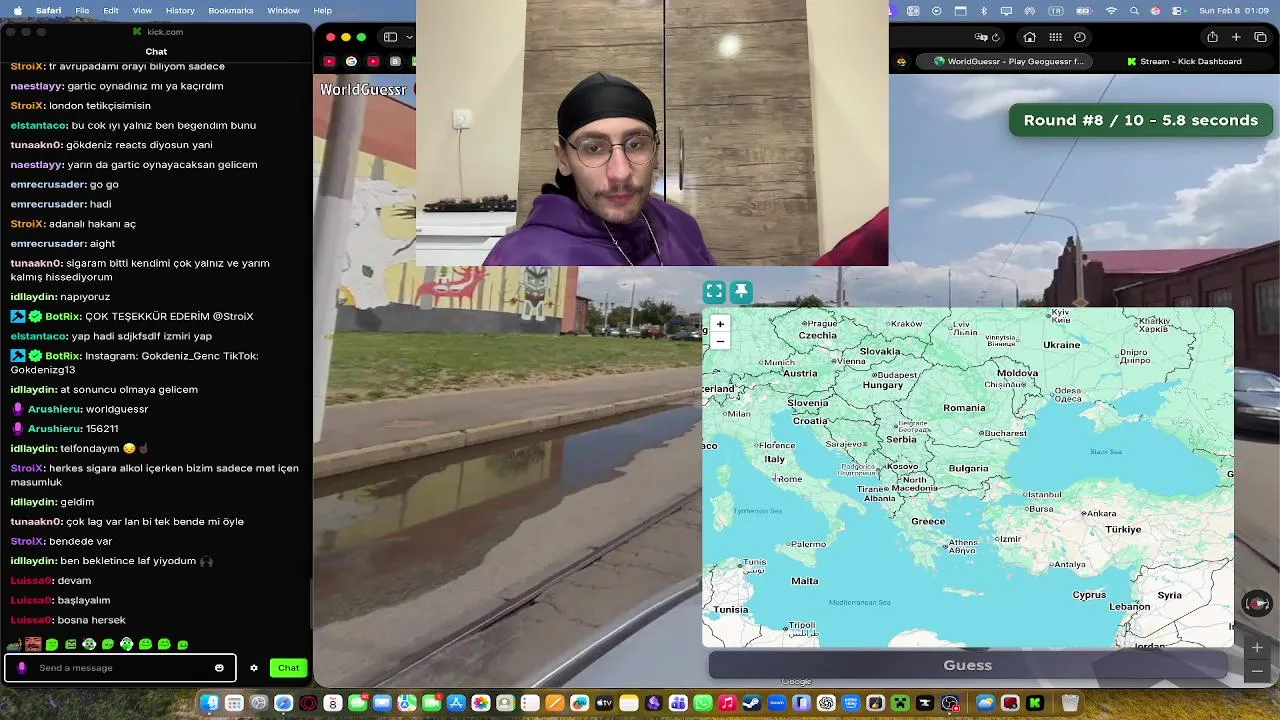Click the street view zoom out minus

pos(1257,671)
